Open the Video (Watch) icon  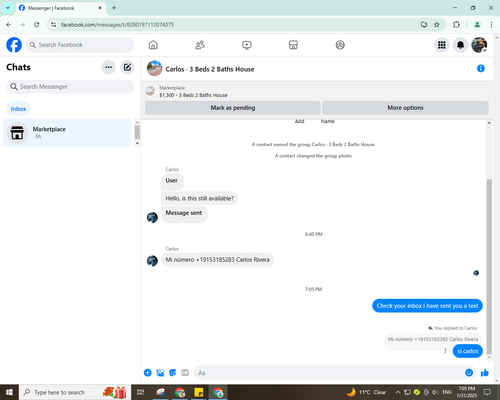[247, 45]
